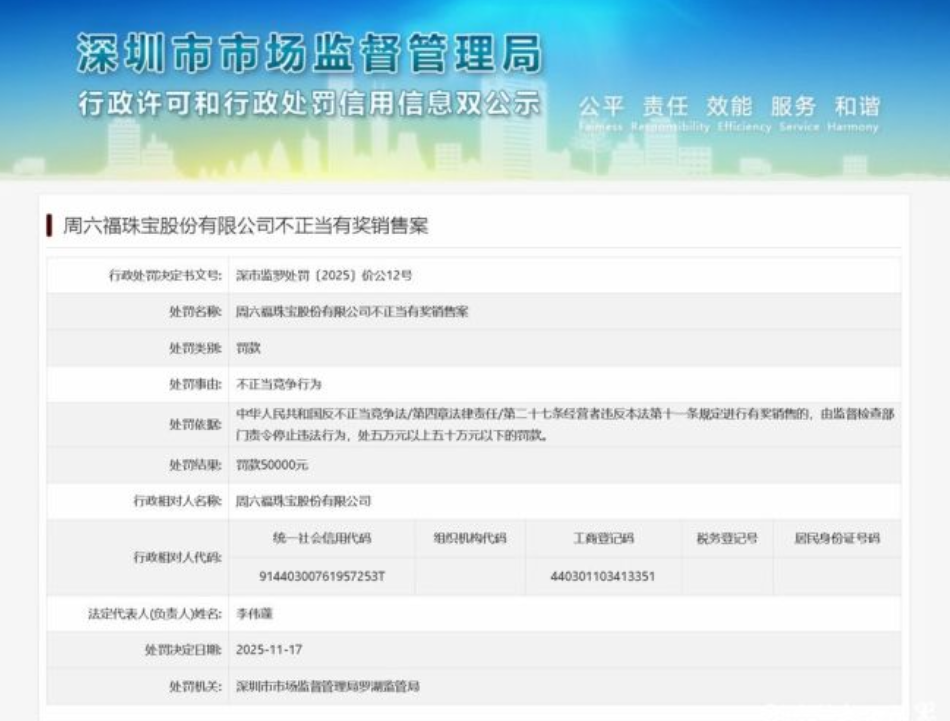Click the 效能 slogan word in banner
950x721 pixels.
click(x=729, y=107)
